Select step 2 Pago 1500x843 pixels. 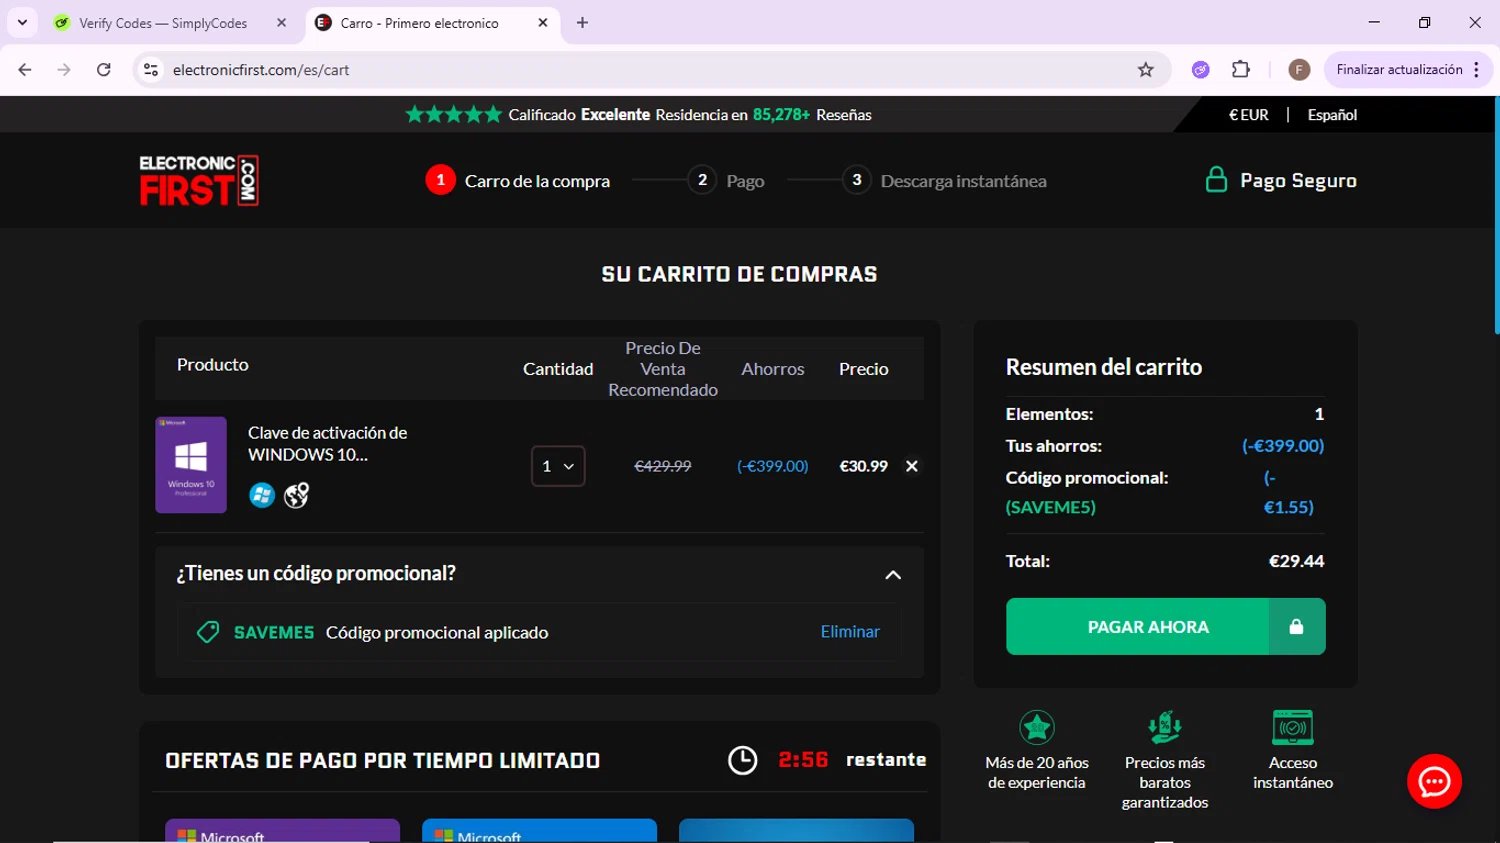(726, 180)
